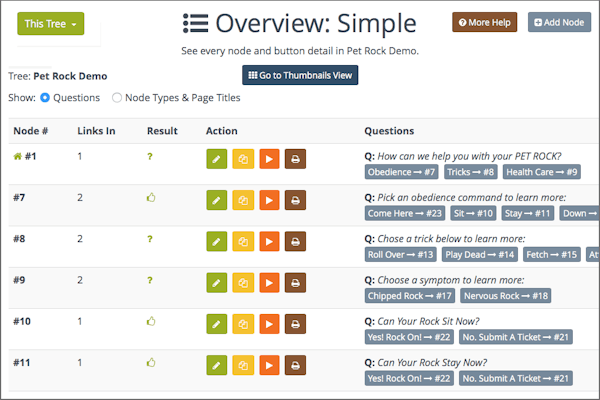This screenshot has width=600, height=400.
Task: Print node #9 using the printer icon
Action: (x=295, y=283)
